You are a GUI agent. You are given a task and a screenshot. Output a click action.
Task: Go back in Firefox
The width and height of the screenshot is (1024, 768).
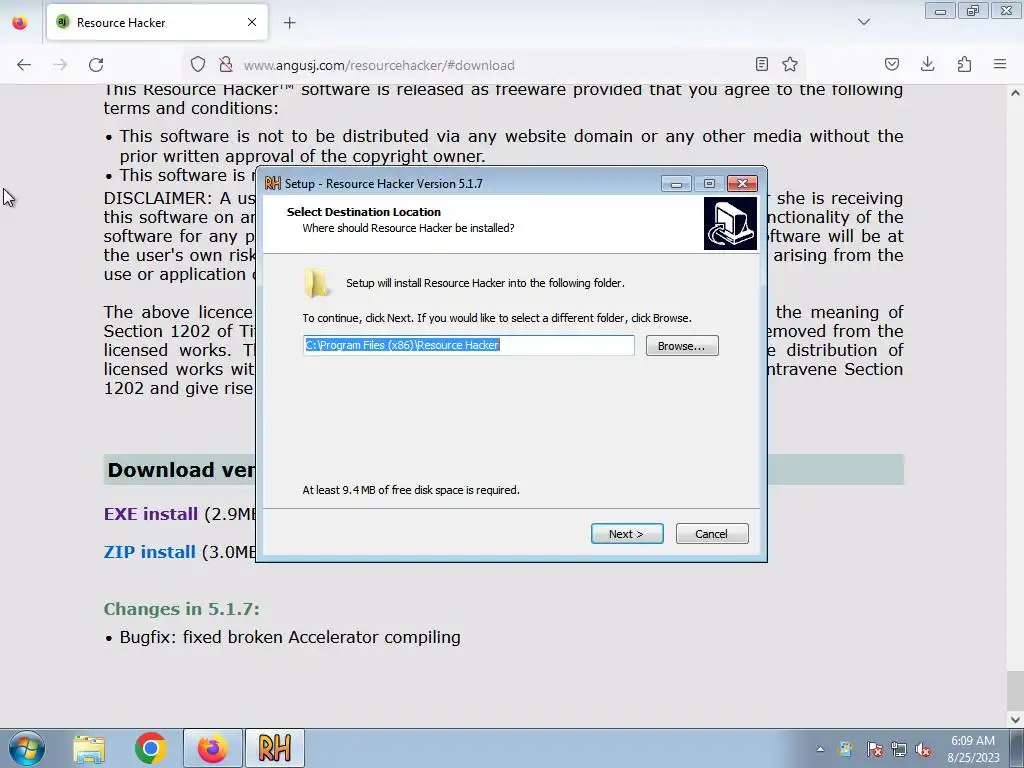(x=24, y=65)
